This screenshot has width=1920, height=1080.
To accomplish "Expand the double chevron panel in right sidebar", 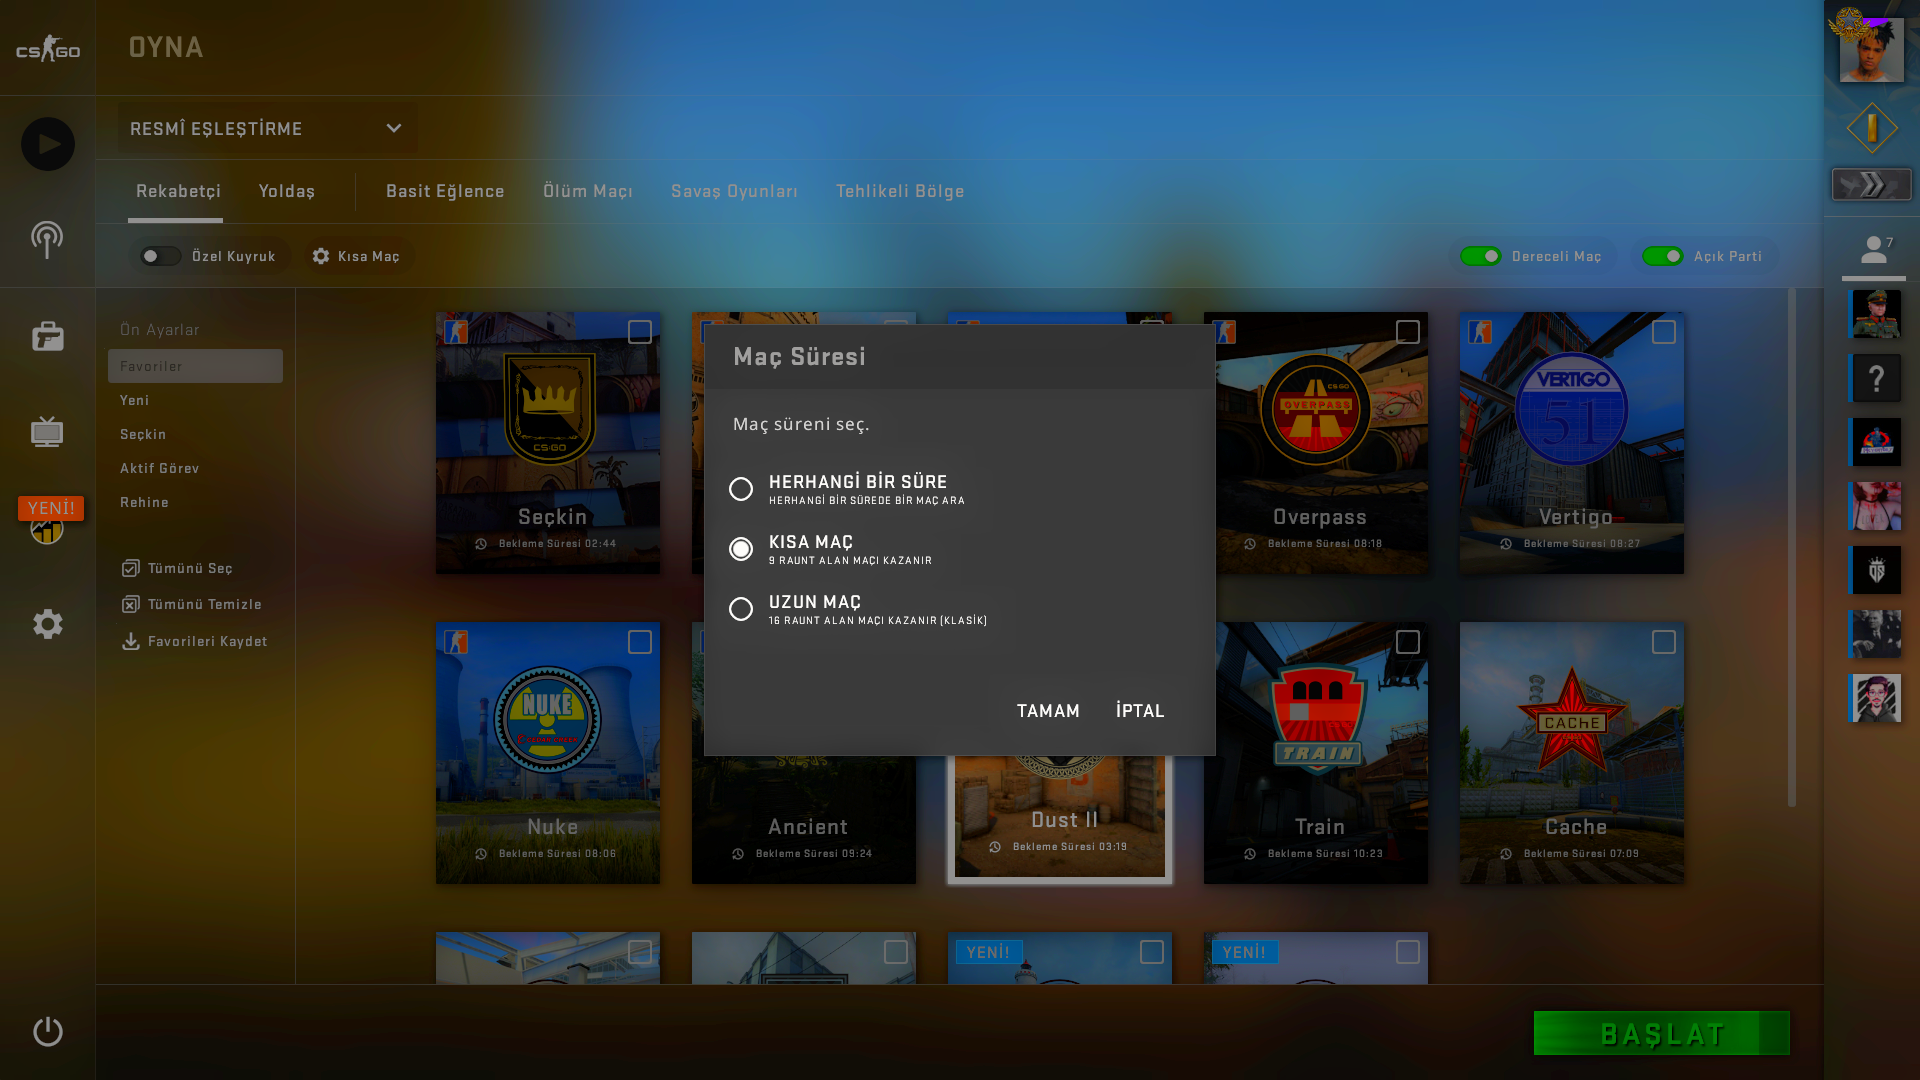I will (x=1871, y=184).
